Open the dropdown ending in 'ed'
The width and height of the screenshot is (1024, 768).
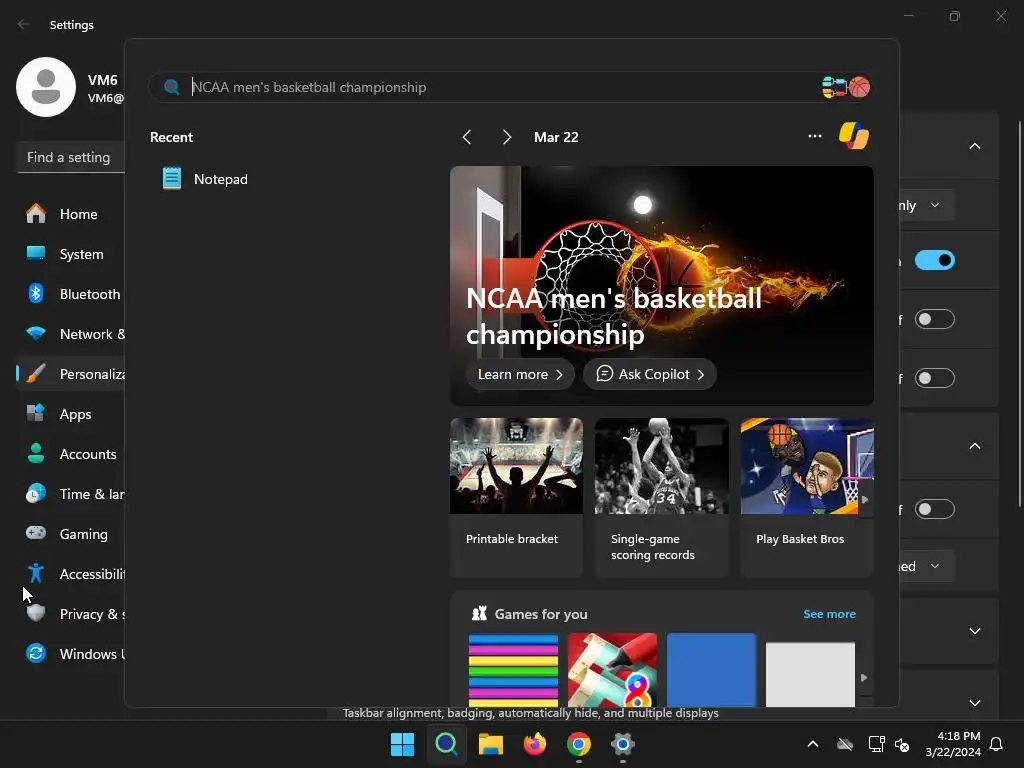coord(926,566)
